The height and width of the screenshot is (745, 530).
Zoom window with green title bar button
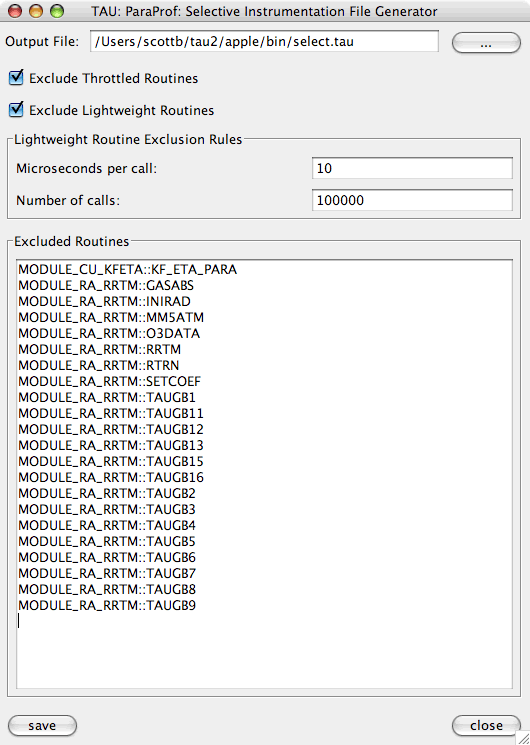57,10
